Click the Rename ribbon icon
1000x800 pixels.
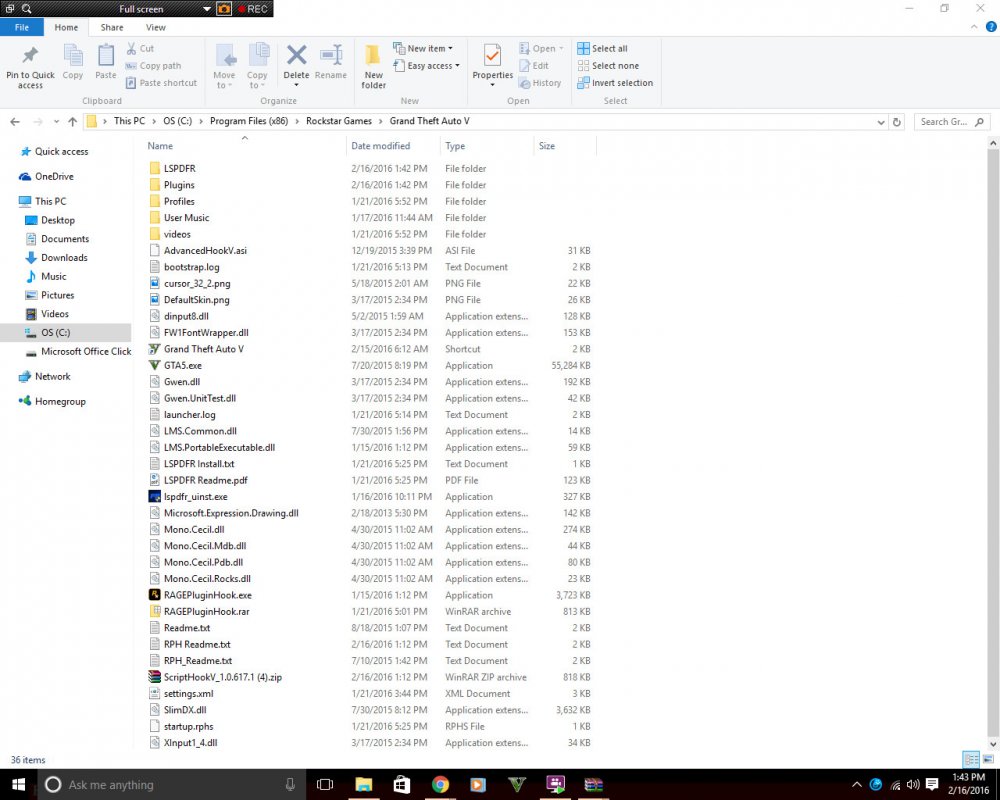[331, 55]
